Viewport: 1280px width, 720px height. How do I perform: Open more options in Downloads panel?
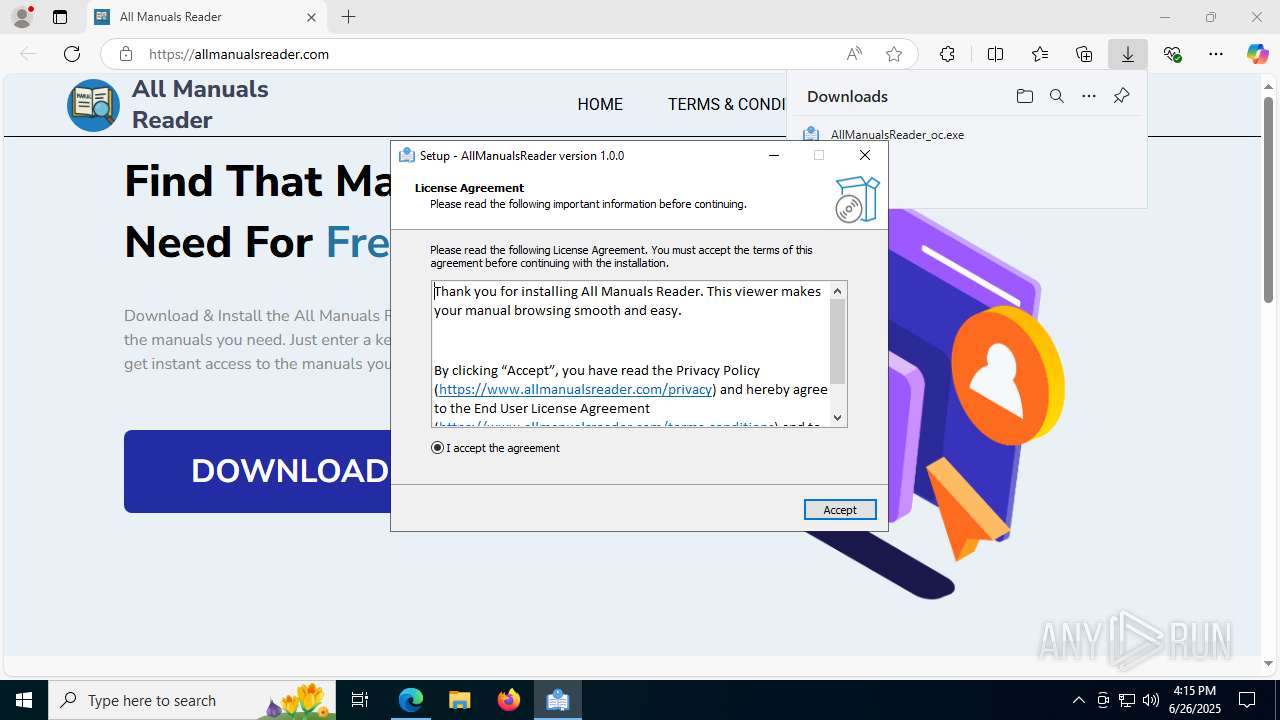tap(1089, 96)
